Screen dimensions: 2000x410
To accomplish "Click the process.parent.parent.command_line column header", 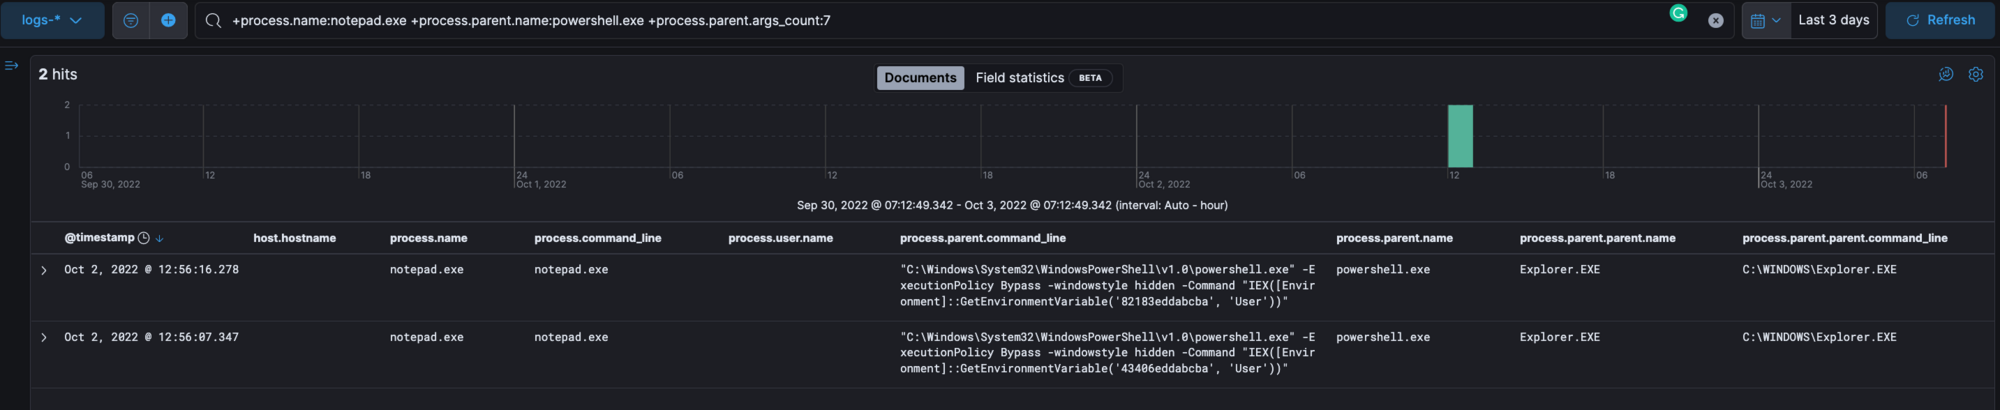I will (1844, 238).
